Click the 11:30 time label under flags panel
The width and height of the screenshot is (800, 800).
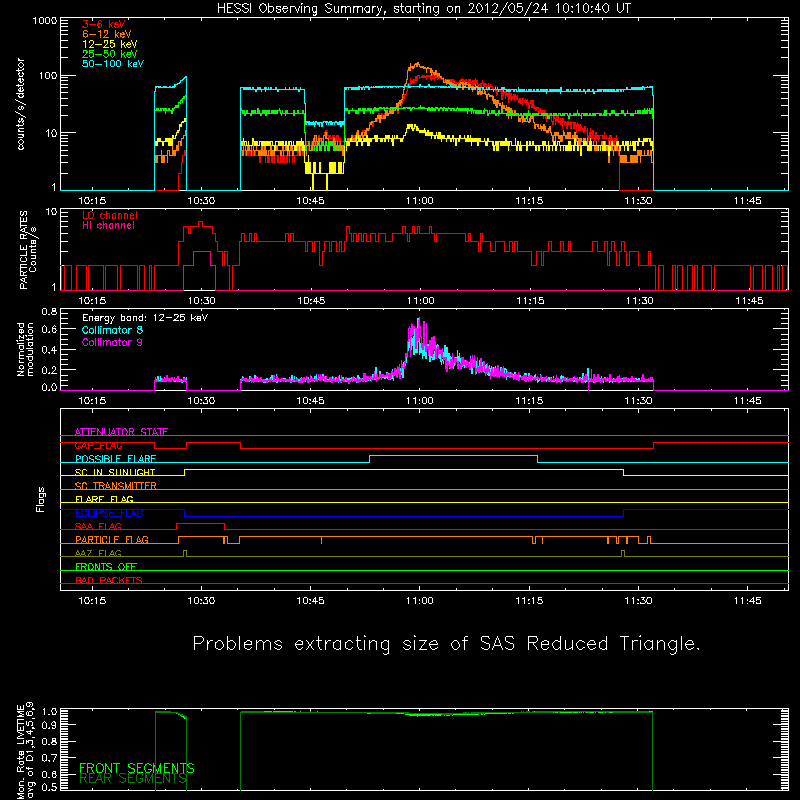click(x=638, y=601)
